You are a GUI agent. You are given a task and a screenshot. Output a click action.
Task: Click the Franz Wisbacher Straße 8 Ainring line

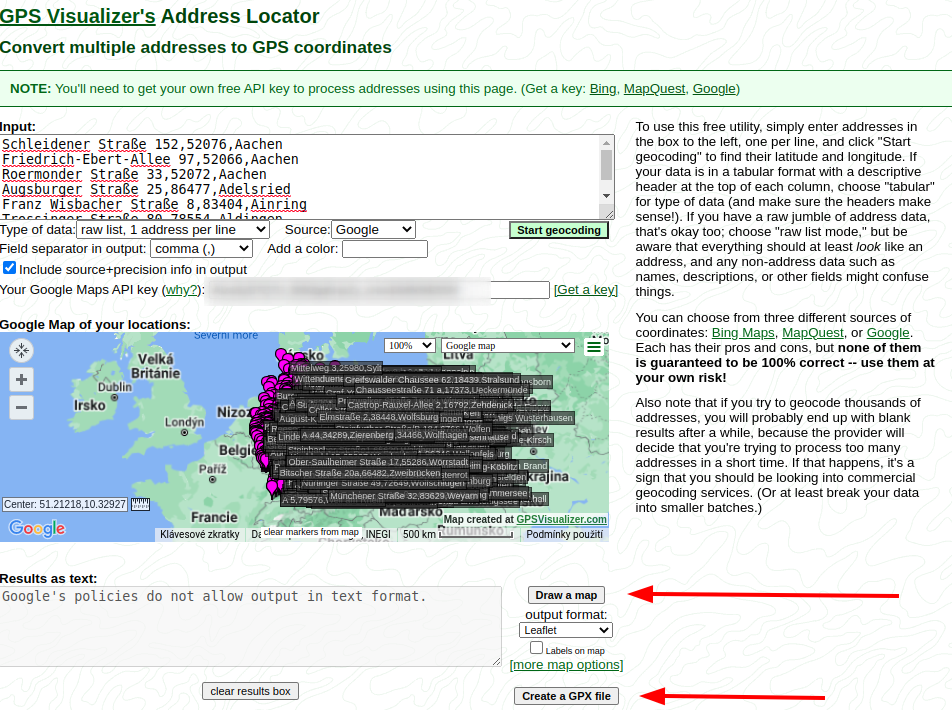point(154,205)
